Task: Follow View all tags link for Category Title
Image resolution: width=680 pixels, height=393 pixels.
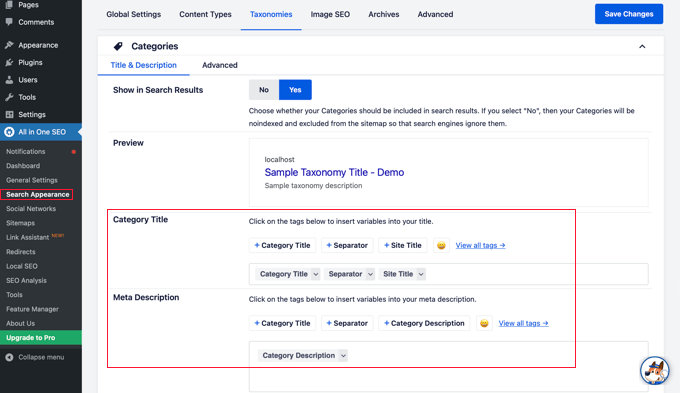Action: click(x=480, y=246)
